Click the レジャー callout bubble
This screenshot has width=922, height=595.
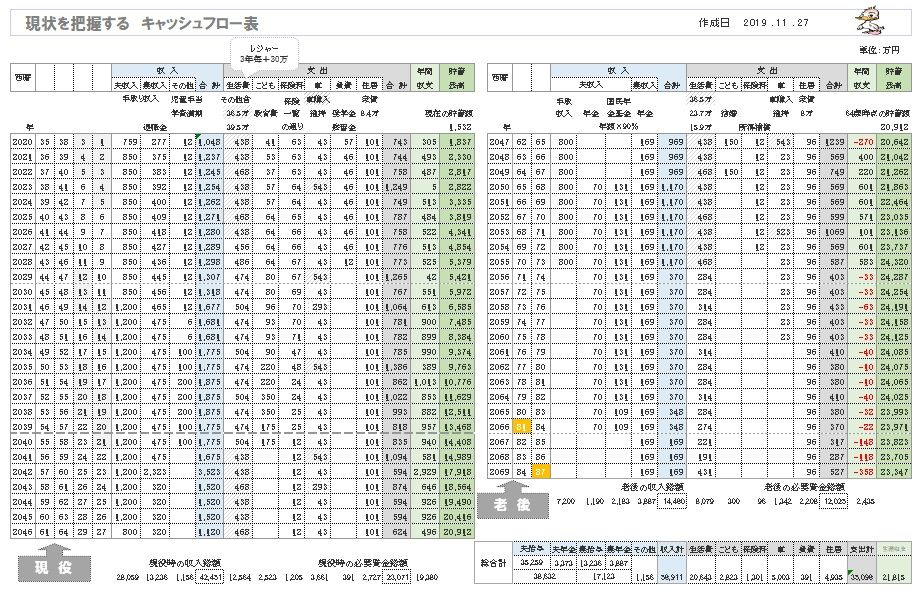click(x=264, y=53)
